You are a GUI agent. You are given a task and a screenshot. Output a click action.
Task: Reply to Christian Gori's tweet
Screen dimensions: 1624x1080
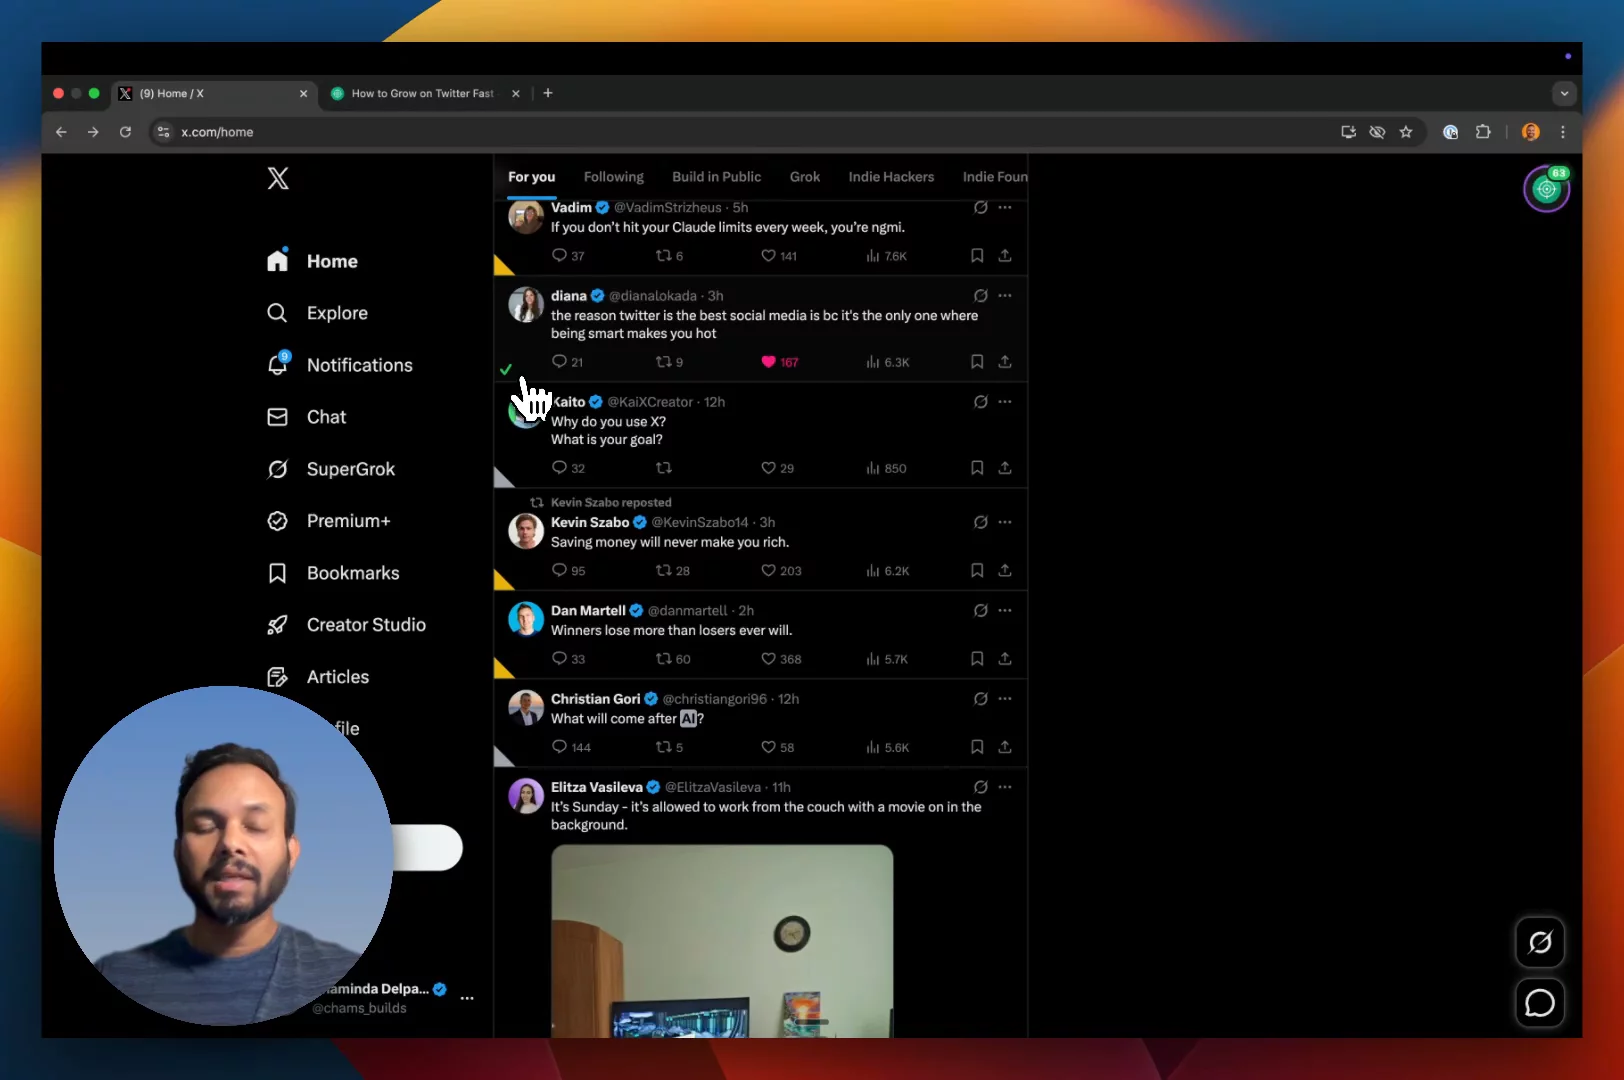click(571, 747)
